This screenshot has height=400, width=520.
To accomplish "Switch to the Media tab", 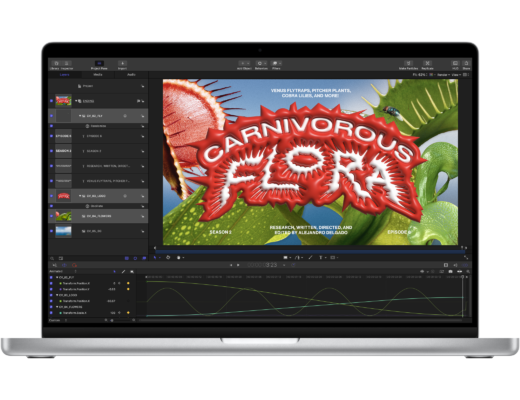I will 98,75.
